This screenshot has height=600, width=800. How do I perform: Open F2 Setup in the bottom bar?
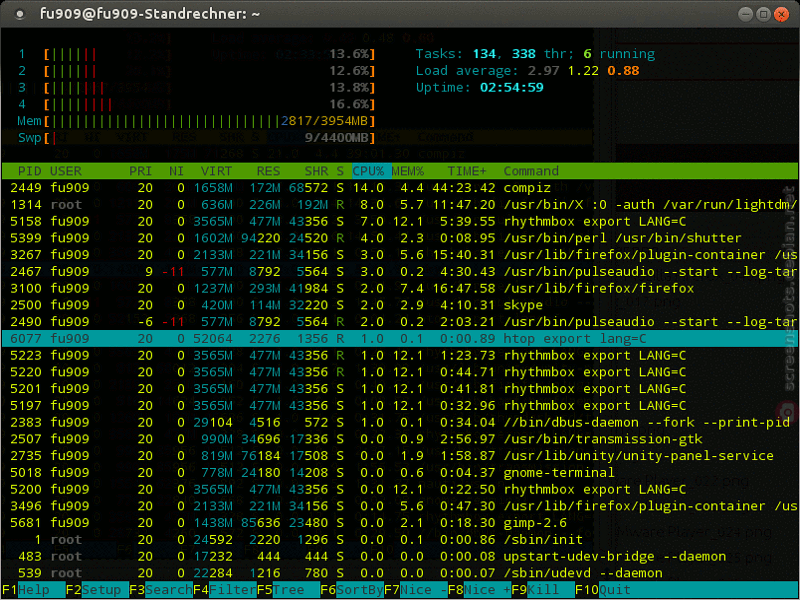[97, 590]
